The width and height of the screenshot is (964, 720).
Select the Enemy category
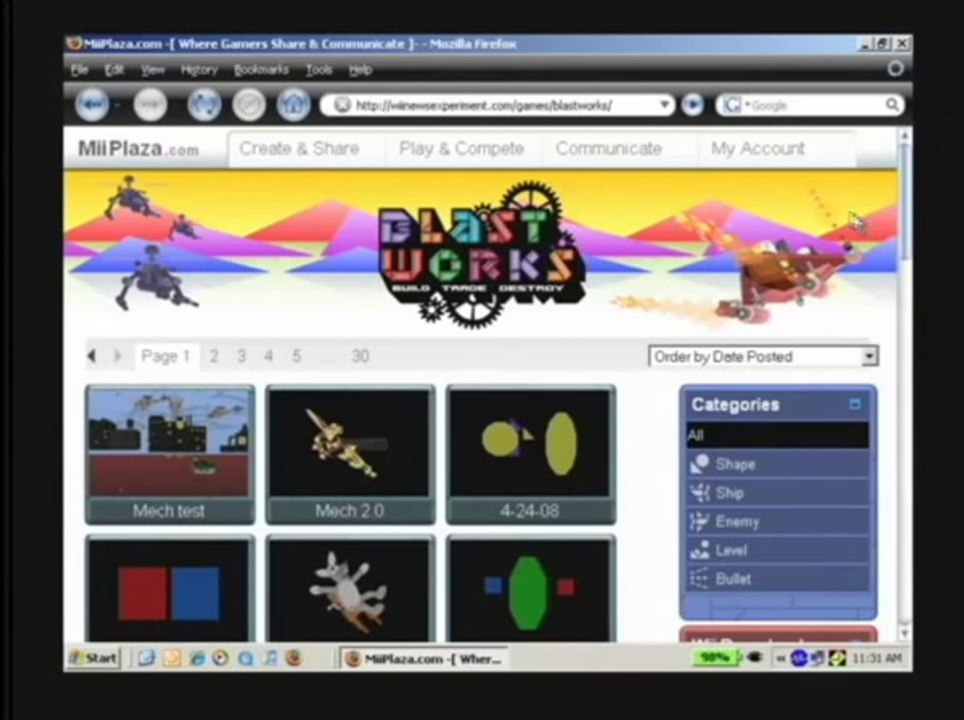(778, 522)
